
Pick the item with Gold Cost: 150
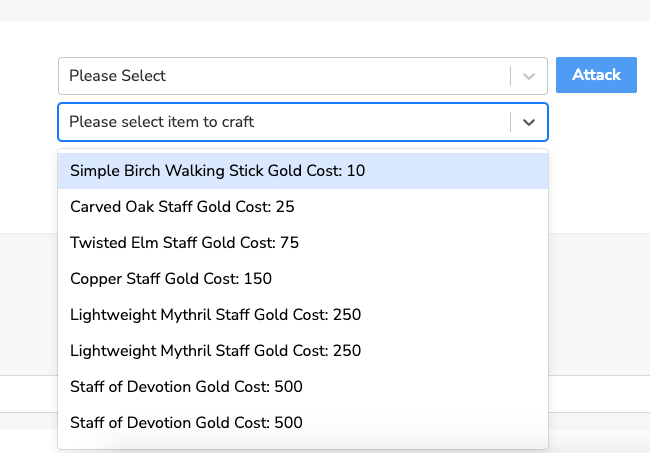coord(303,279)
